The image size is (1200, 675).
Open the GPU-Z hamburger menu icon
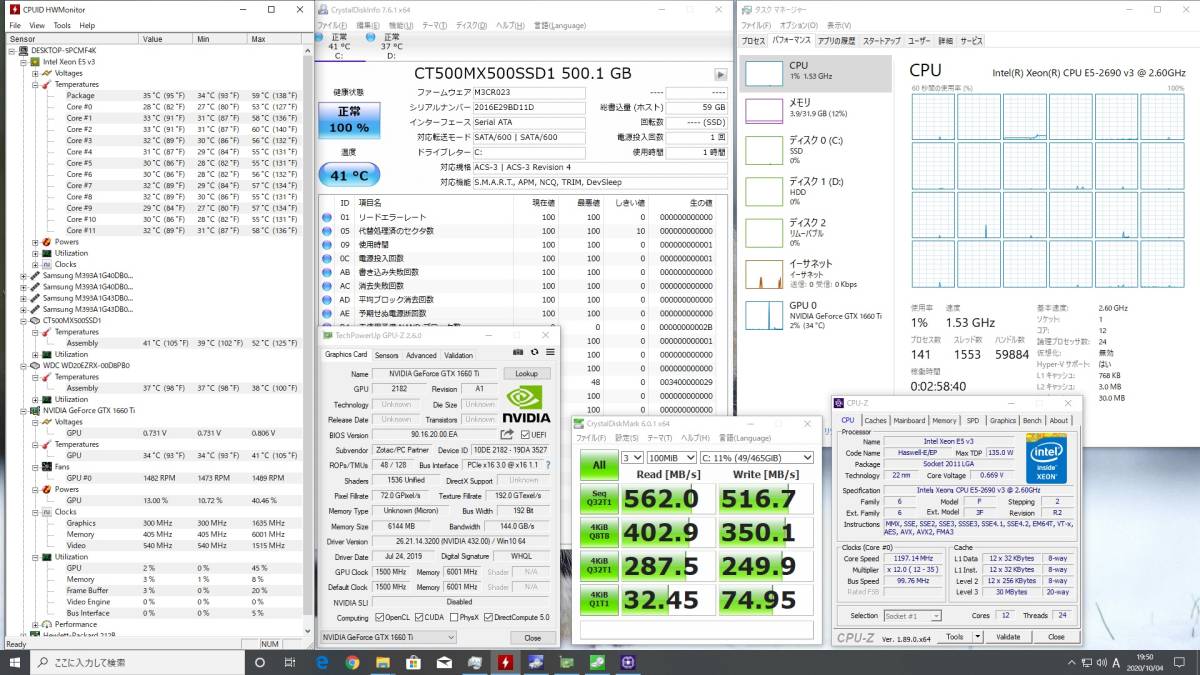tap(550, 352)
